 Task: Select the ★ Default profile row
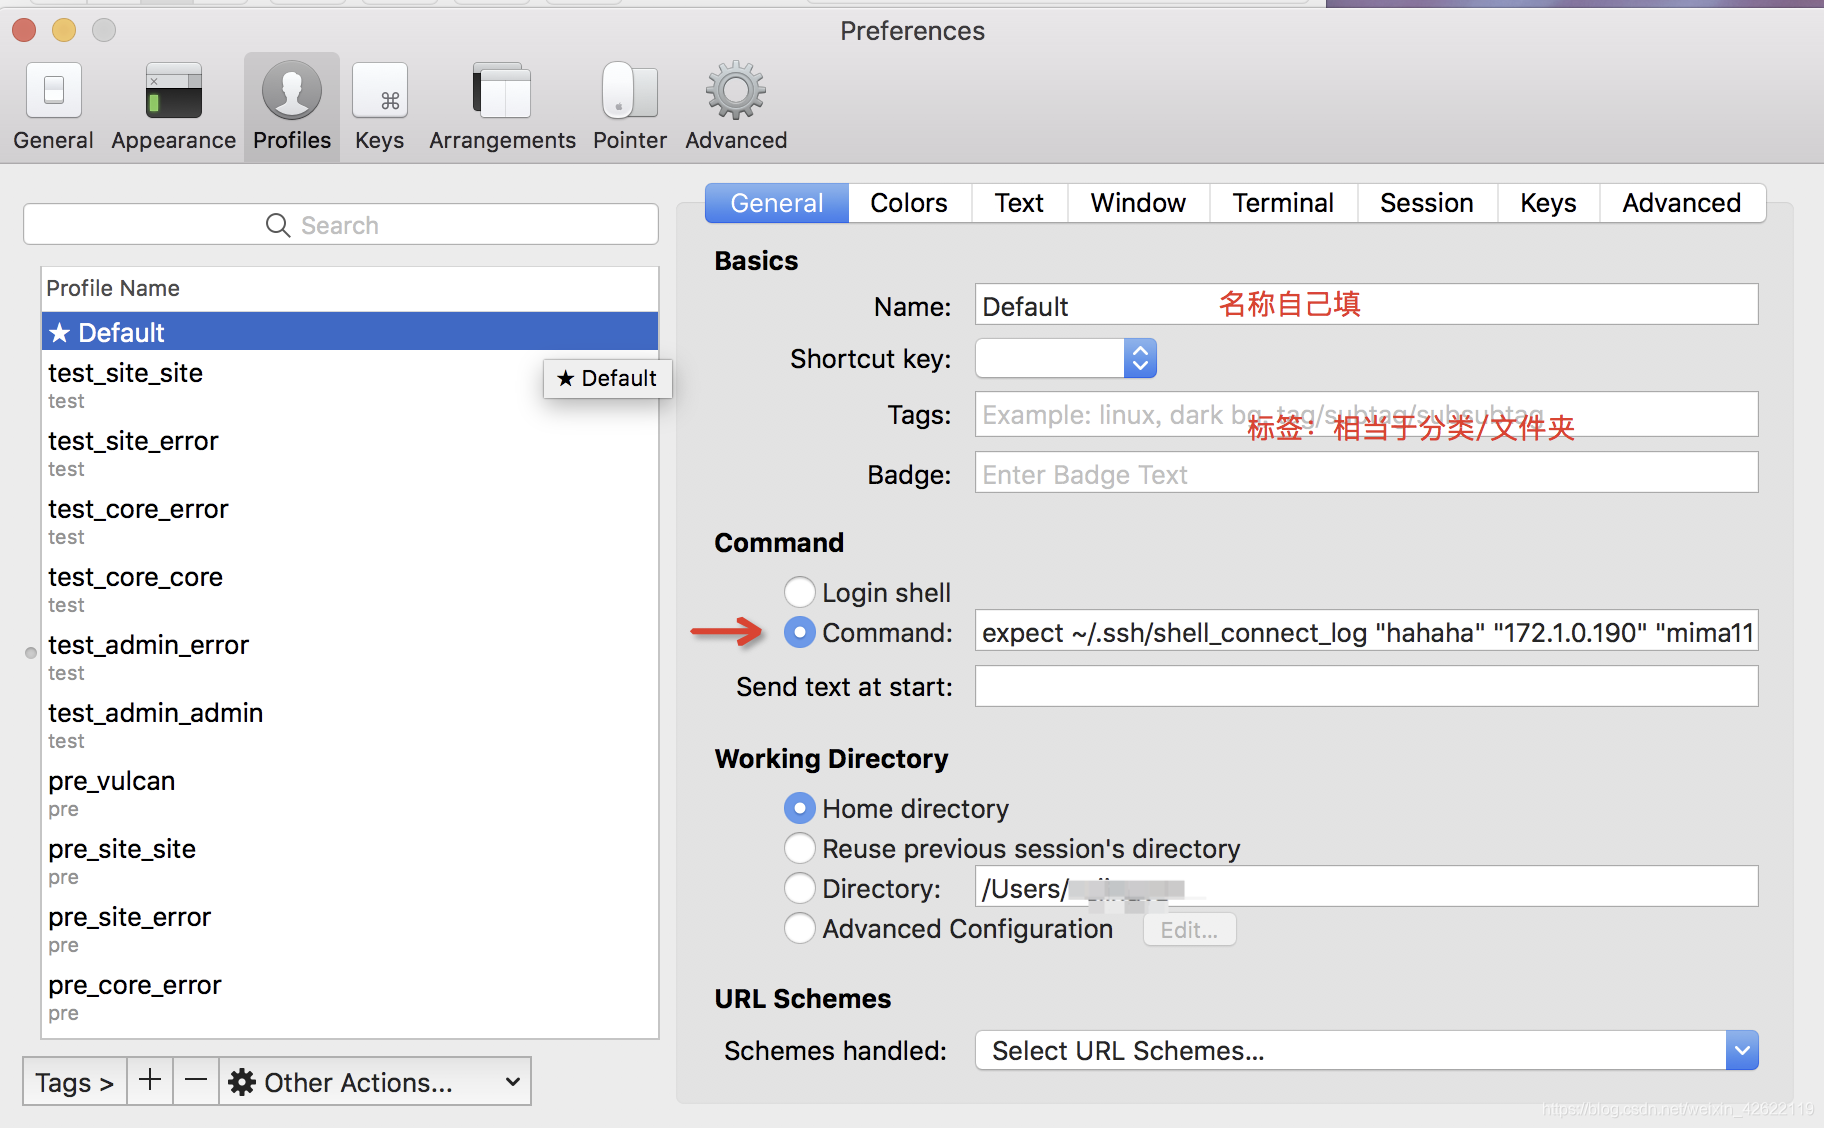(350, 331)
